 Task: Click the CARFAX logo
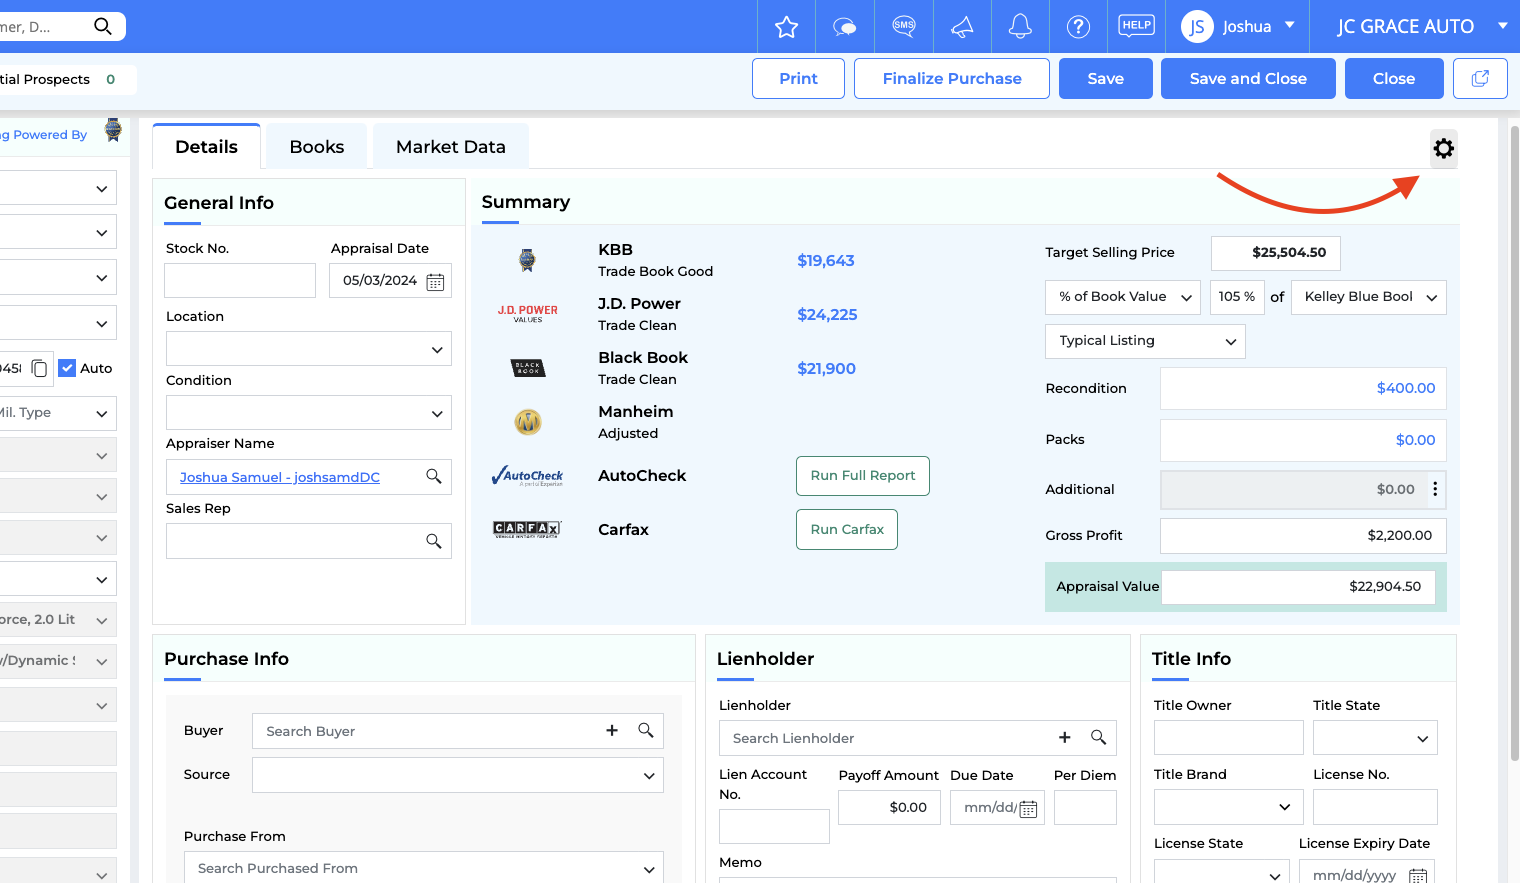tap(527, 529)
